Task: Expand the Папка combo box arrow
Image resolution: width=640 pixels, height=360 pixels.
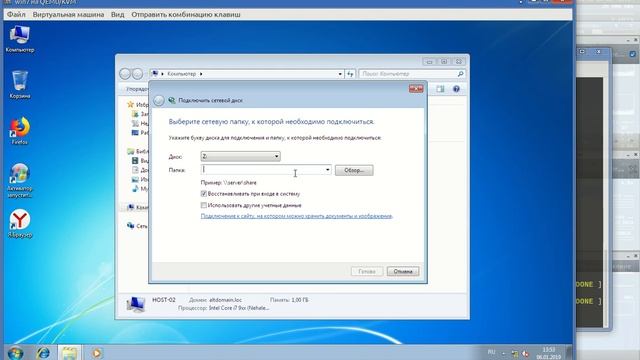Action: pos(328,170)
